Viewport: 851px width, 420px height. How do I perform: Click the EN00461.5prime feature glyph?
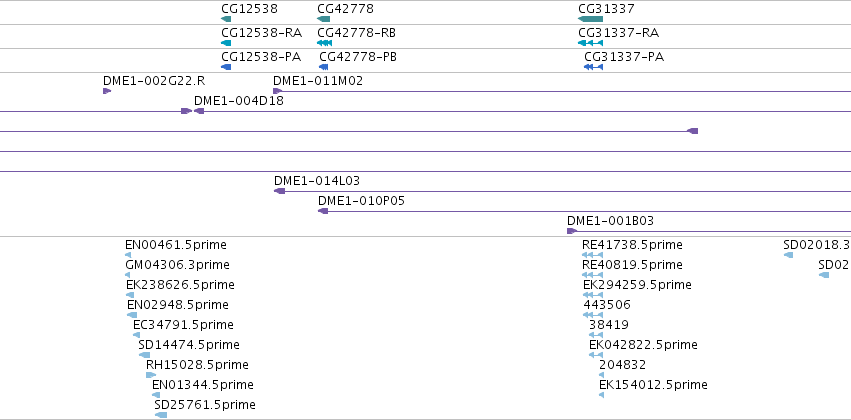pos(128,255)
